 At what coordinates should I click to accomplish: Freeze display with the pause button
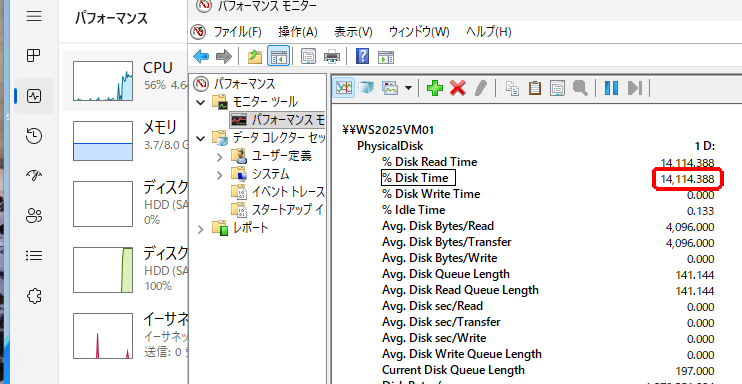tap(611, 88)
